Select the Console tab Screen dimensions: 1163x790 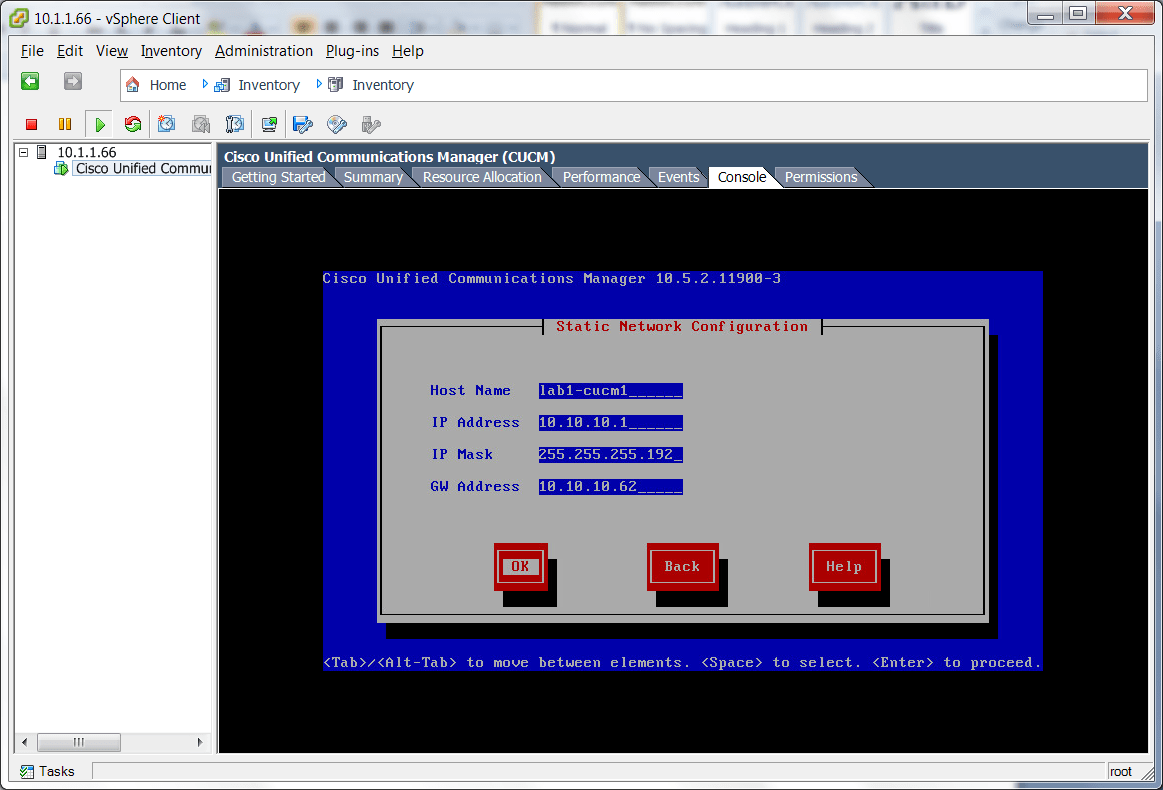point(742,177)
